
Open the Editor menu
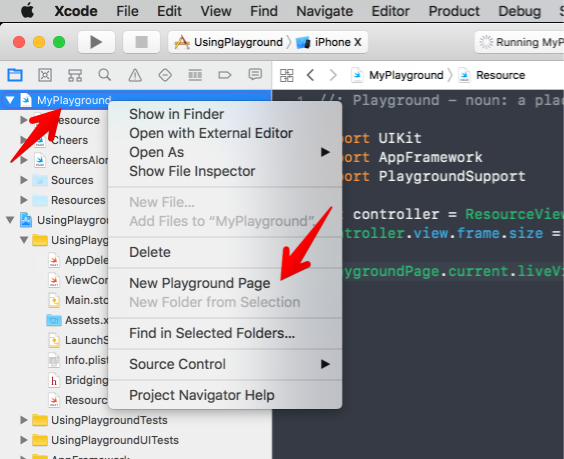(391, 11)
